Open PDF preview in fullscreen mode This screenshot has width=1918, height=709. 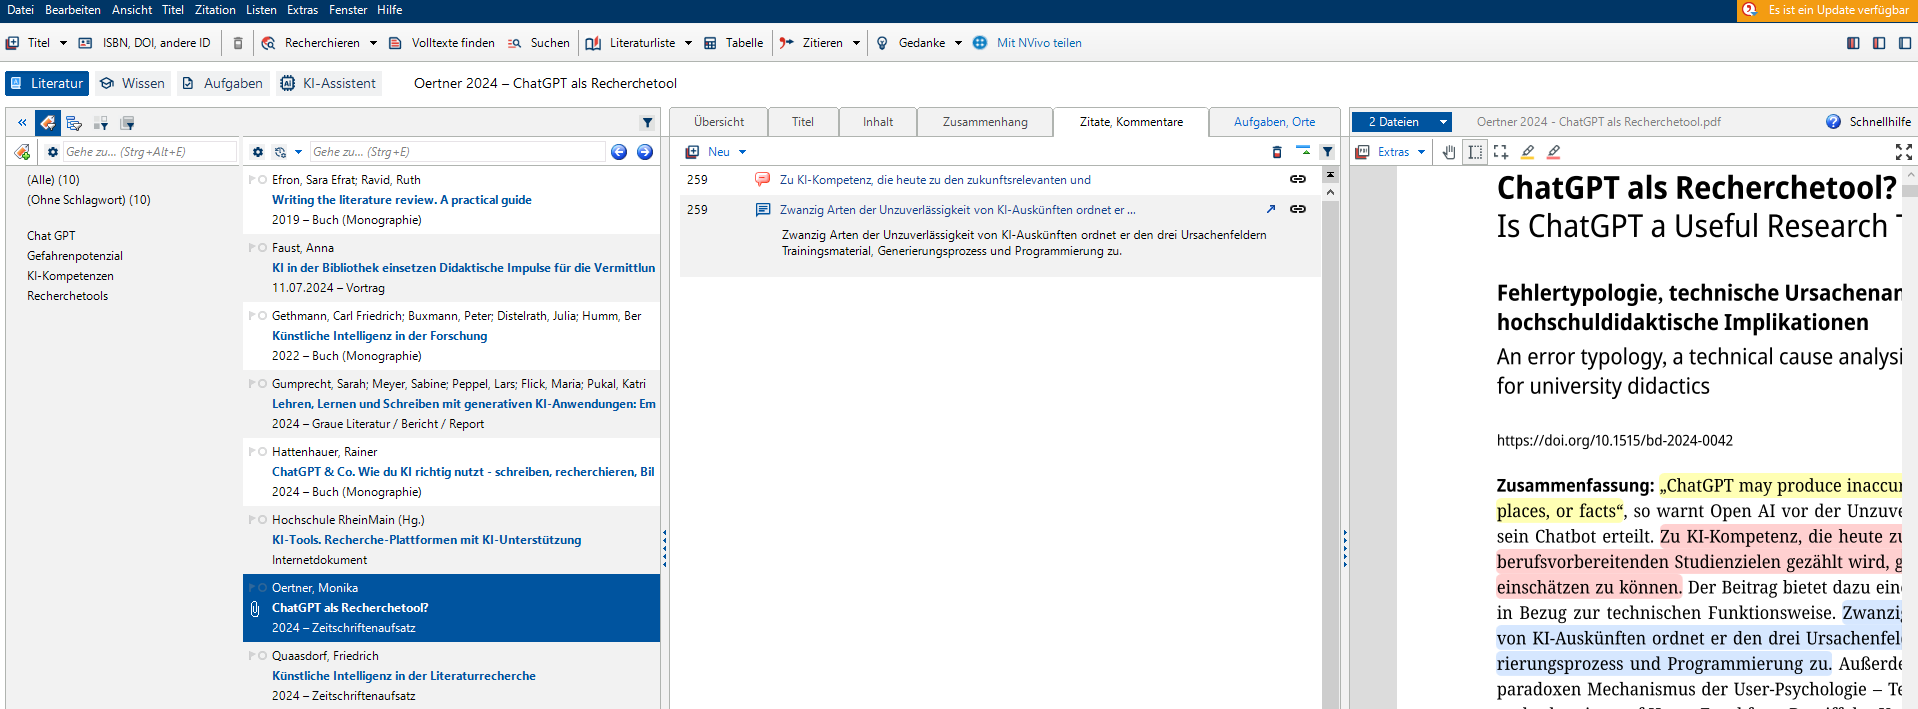[1903, 152]
